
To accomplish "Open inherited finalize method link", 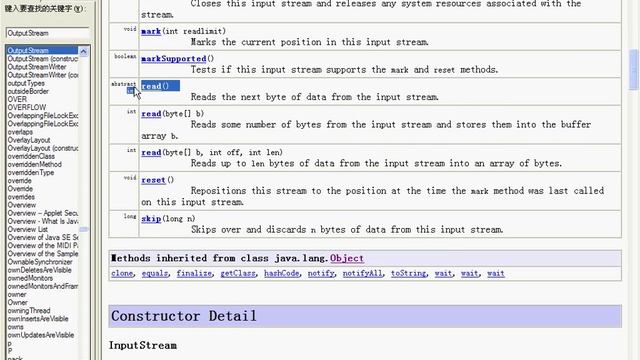I will [194, 273].
